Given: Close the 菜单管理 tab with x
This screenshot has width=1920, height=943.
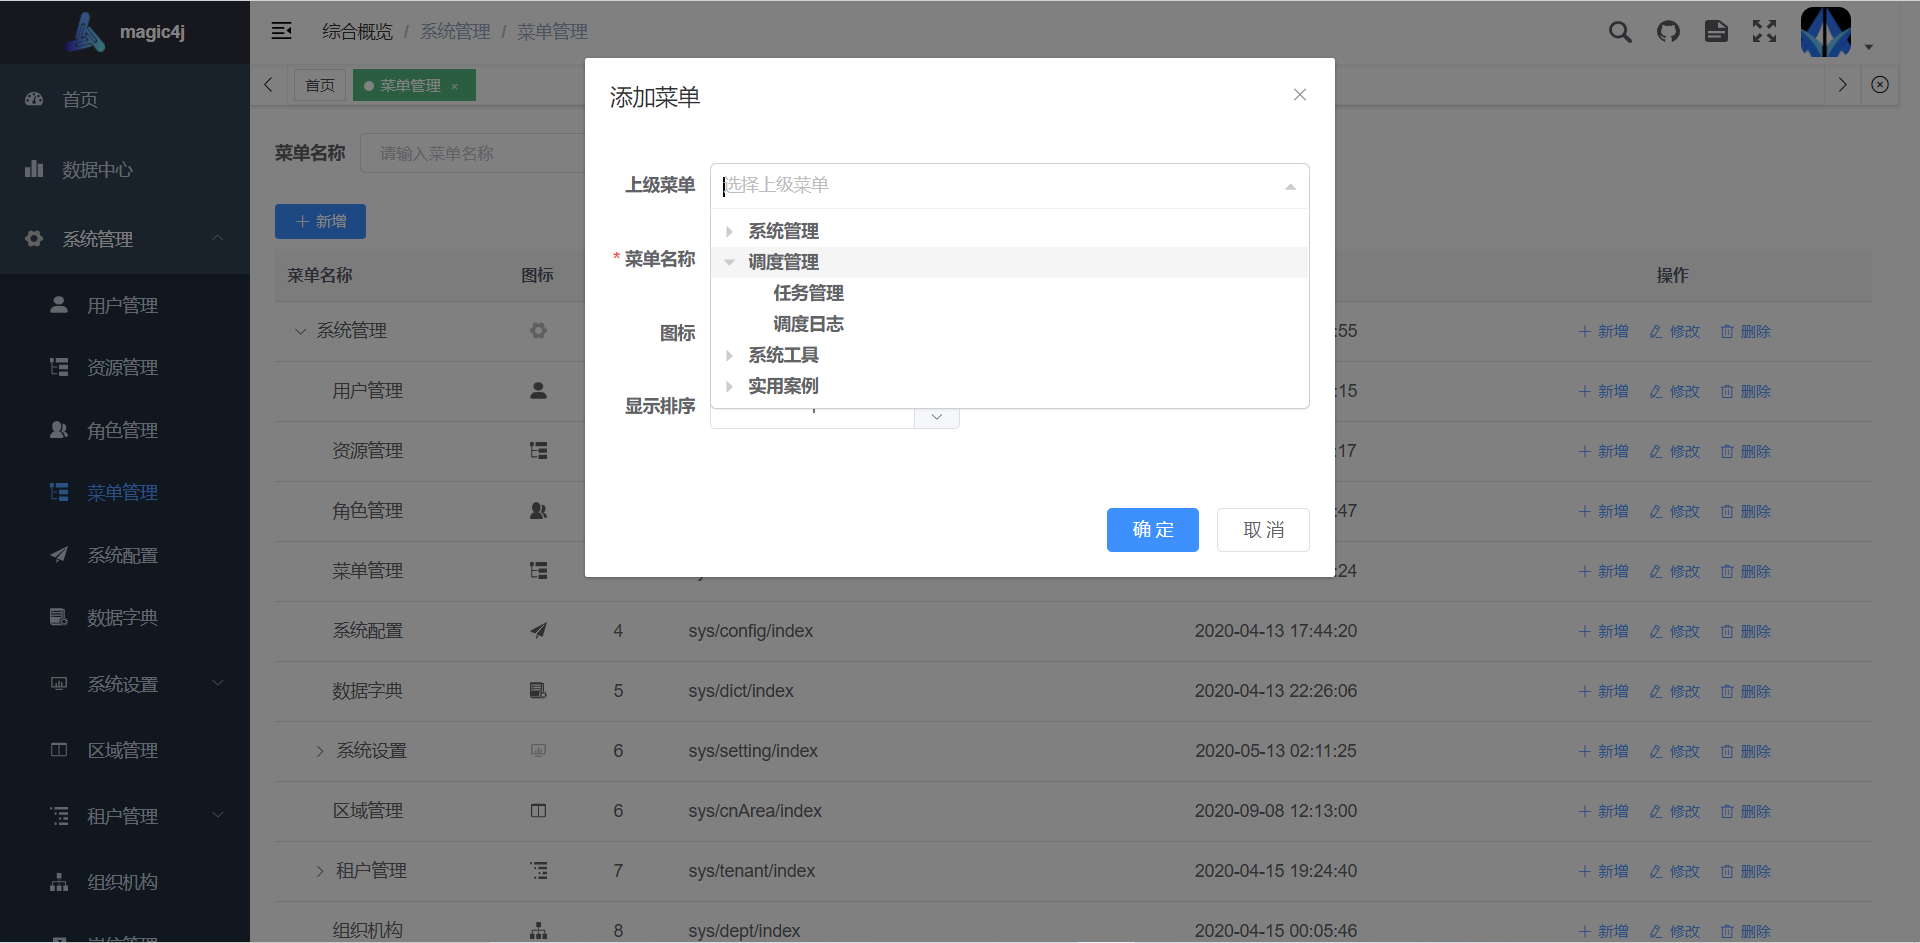Looking at the screenshot, I should point(455,86).
